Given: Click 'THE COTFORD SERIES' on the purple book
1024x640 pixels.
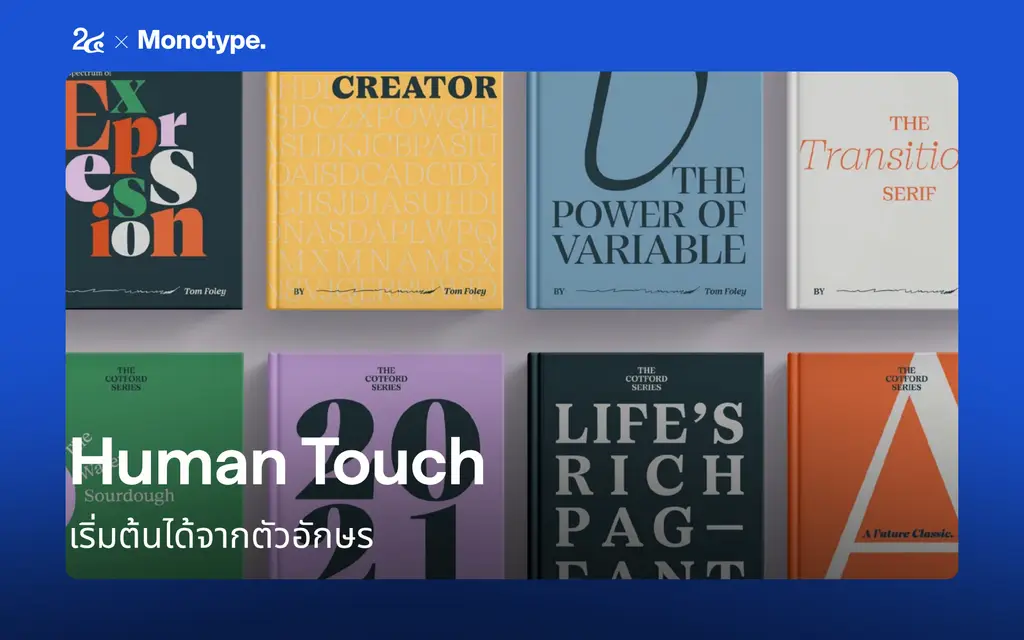Looking at the screenshot, I should click(386, 379).
